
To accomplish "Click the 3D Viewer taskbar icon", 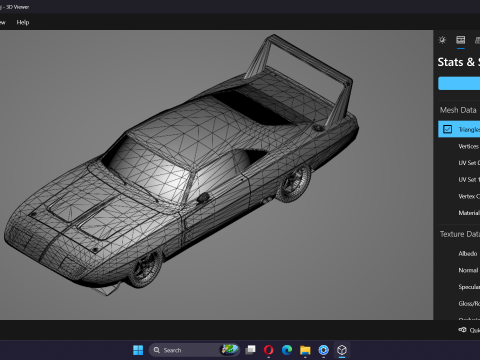I will [342, 350].
